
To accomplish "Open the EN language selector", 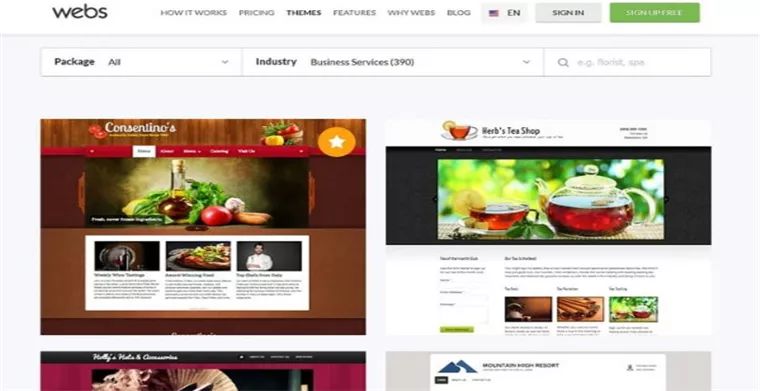I will coord(505,13).
